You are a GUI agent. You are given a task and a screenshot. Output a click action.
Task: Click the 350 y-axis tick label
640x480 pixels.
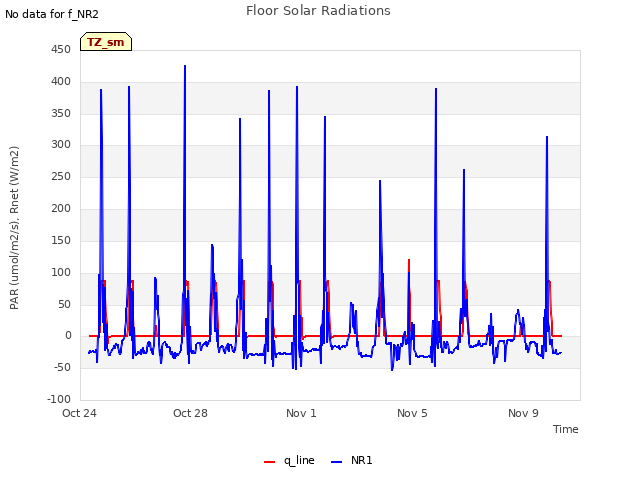(x=61, y=113)
